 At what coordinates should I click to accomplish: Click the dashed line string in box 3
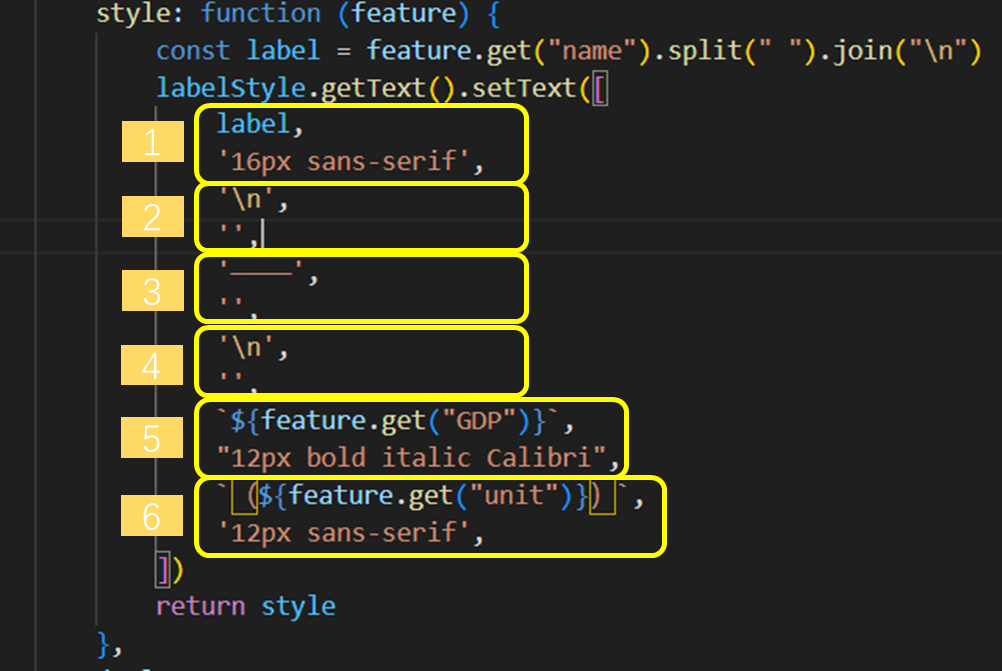[x=260, y=272]
